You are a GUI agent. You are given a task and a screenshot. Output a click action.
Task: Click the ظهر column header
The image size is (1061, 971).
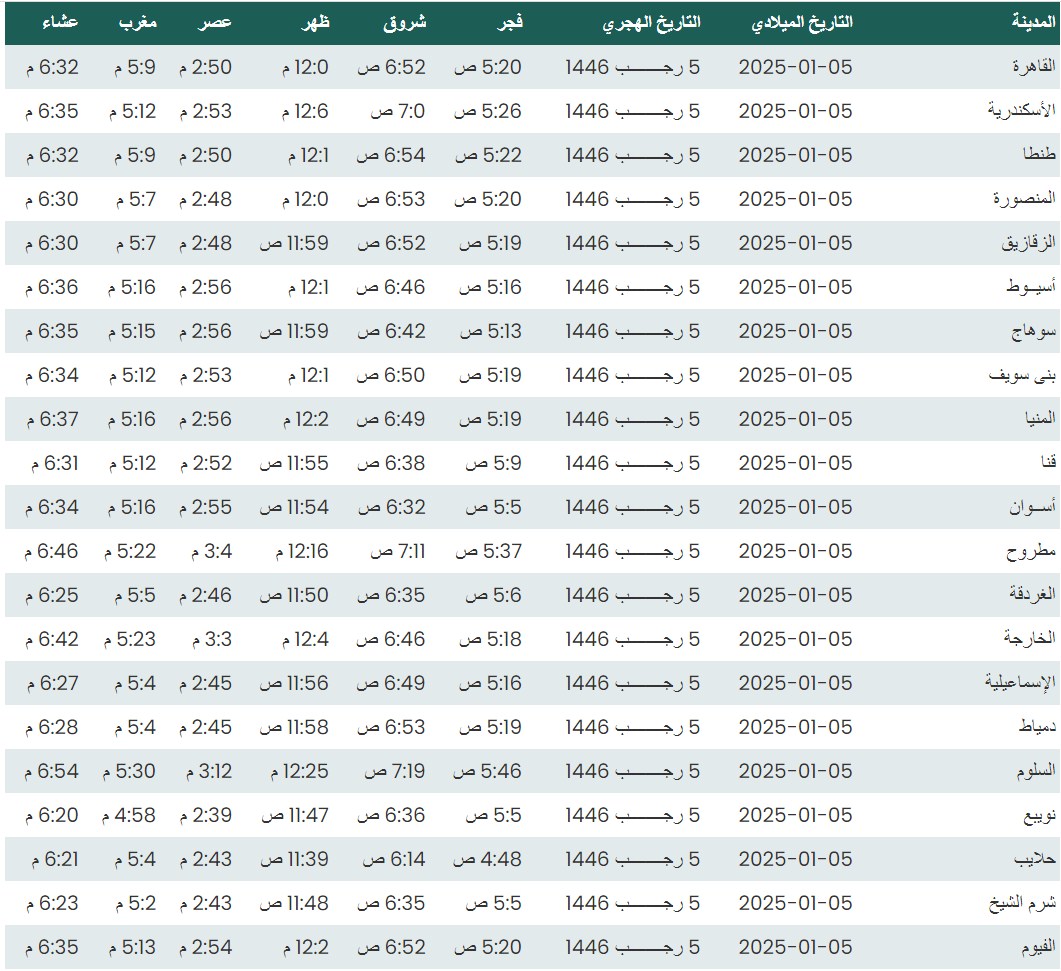(x=313, y=23)
